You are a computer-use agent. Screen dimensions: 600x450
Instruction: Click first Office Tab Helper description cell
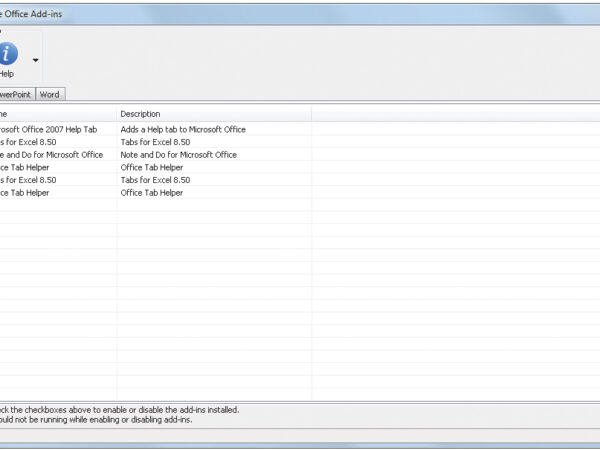pos(152,168)
